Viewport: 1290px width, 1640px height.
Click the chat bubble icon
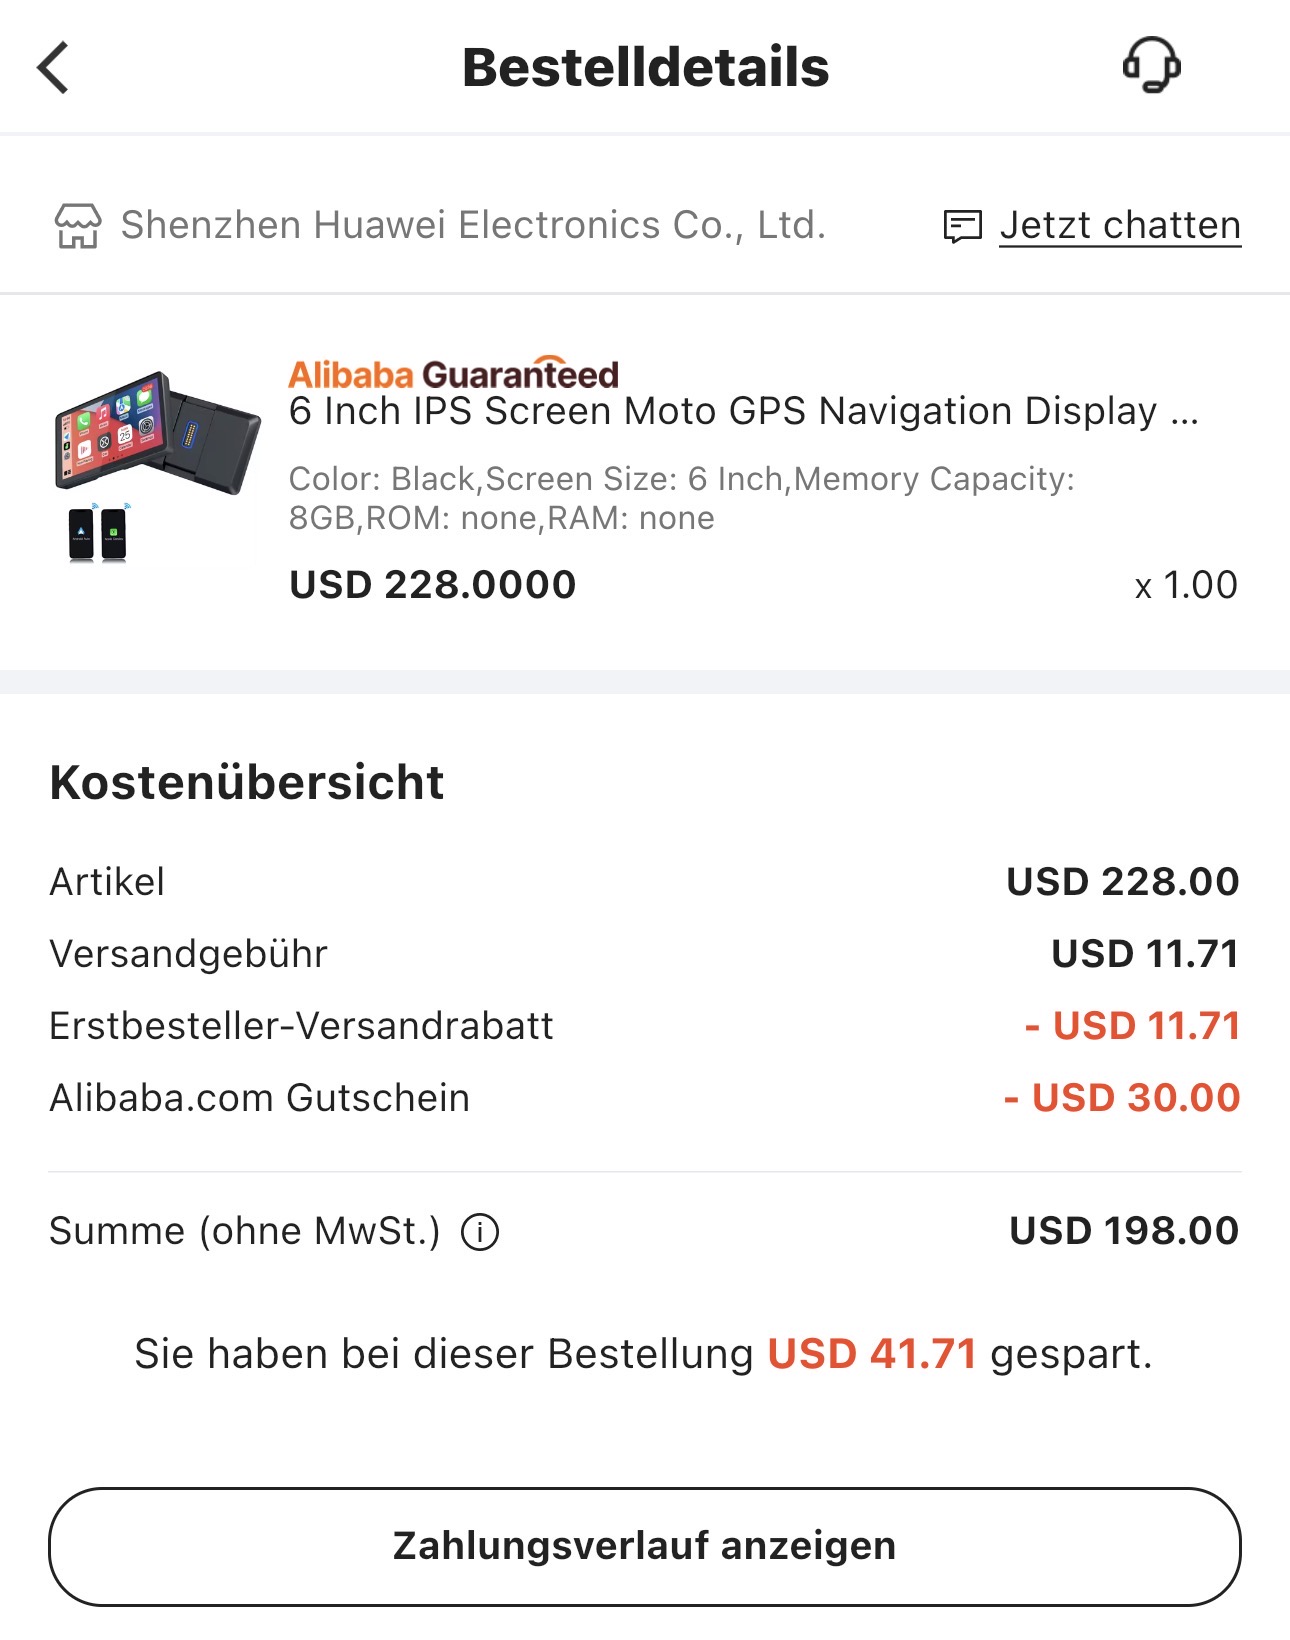coord(963,227)
